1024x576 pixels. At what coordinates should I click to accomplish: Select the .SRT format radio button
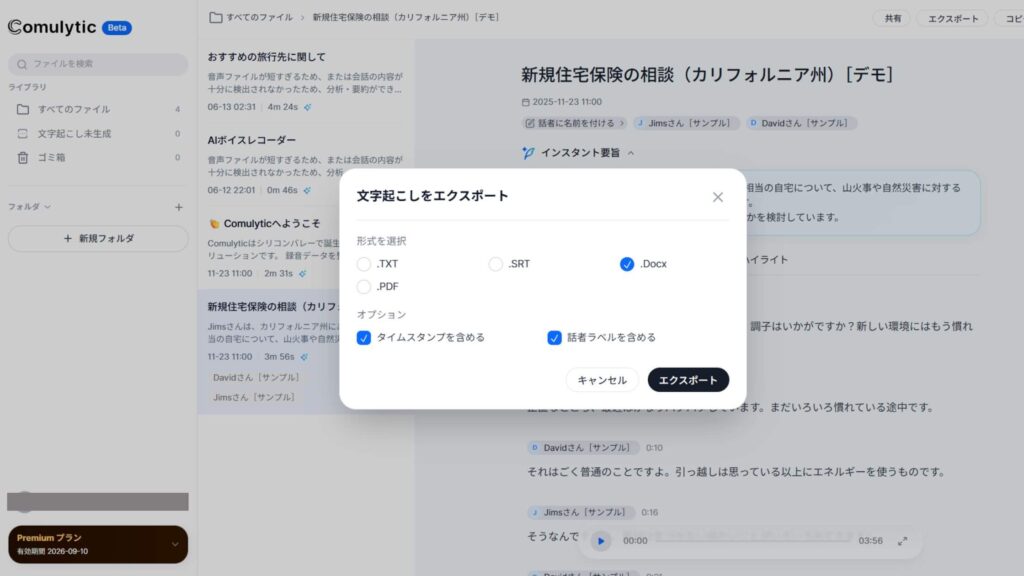click(496, 264)
